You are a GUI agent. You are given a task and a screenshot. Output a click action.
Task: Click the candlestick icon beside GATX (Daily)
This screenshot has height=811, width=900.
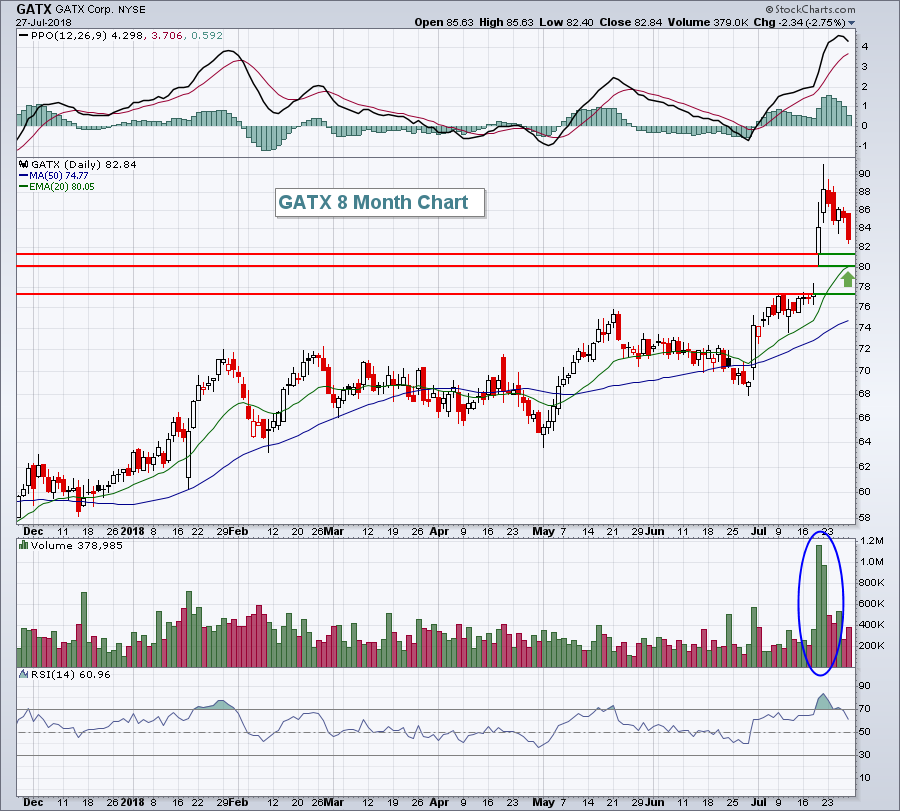coord(24,165)
